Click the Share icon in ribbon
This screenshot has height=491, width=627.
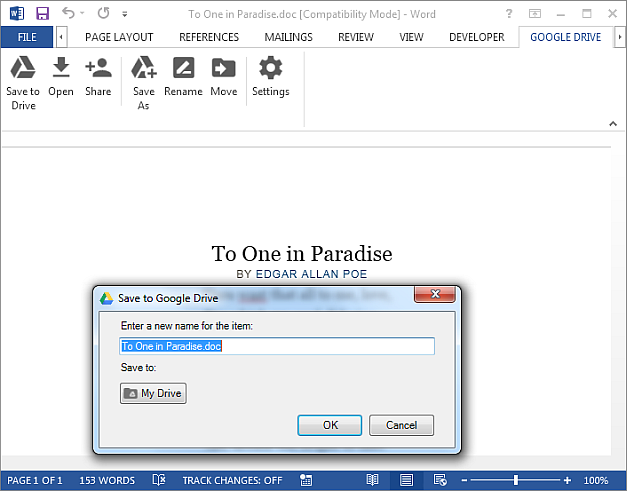98,77
